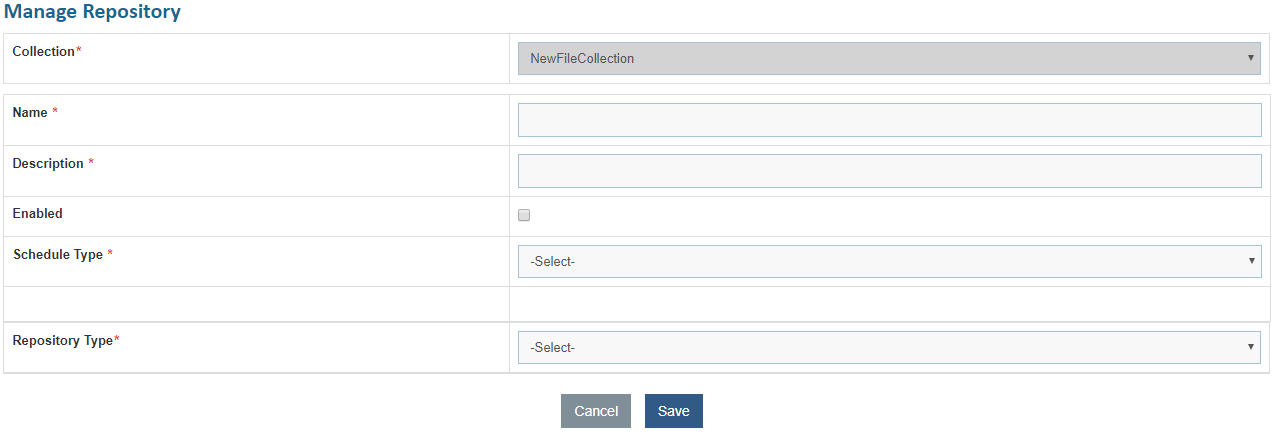
Task: Open the NewFileCollection collection dropdown
Action: pyautogui.click(x=889, y=59)
